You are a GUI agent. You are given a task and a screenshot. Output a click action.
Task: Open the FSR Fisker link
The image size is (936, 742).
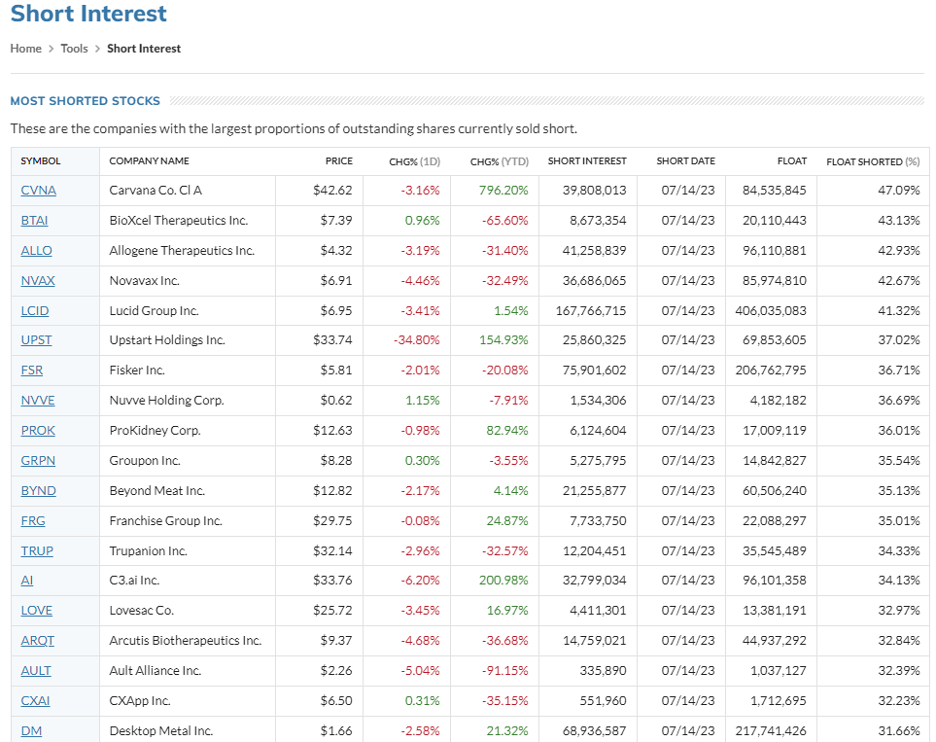pyautogui.click(x=31, y=370)
